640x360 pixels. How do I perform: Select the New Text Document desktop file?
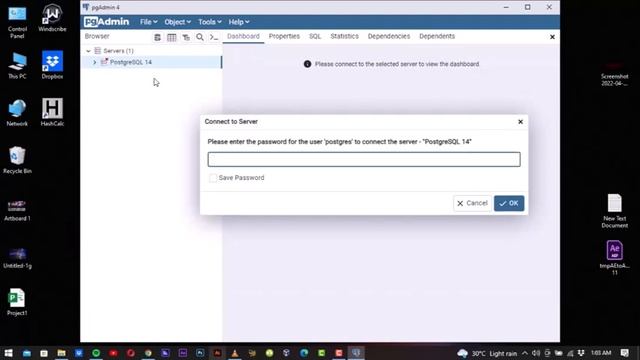tap(614, 211)
